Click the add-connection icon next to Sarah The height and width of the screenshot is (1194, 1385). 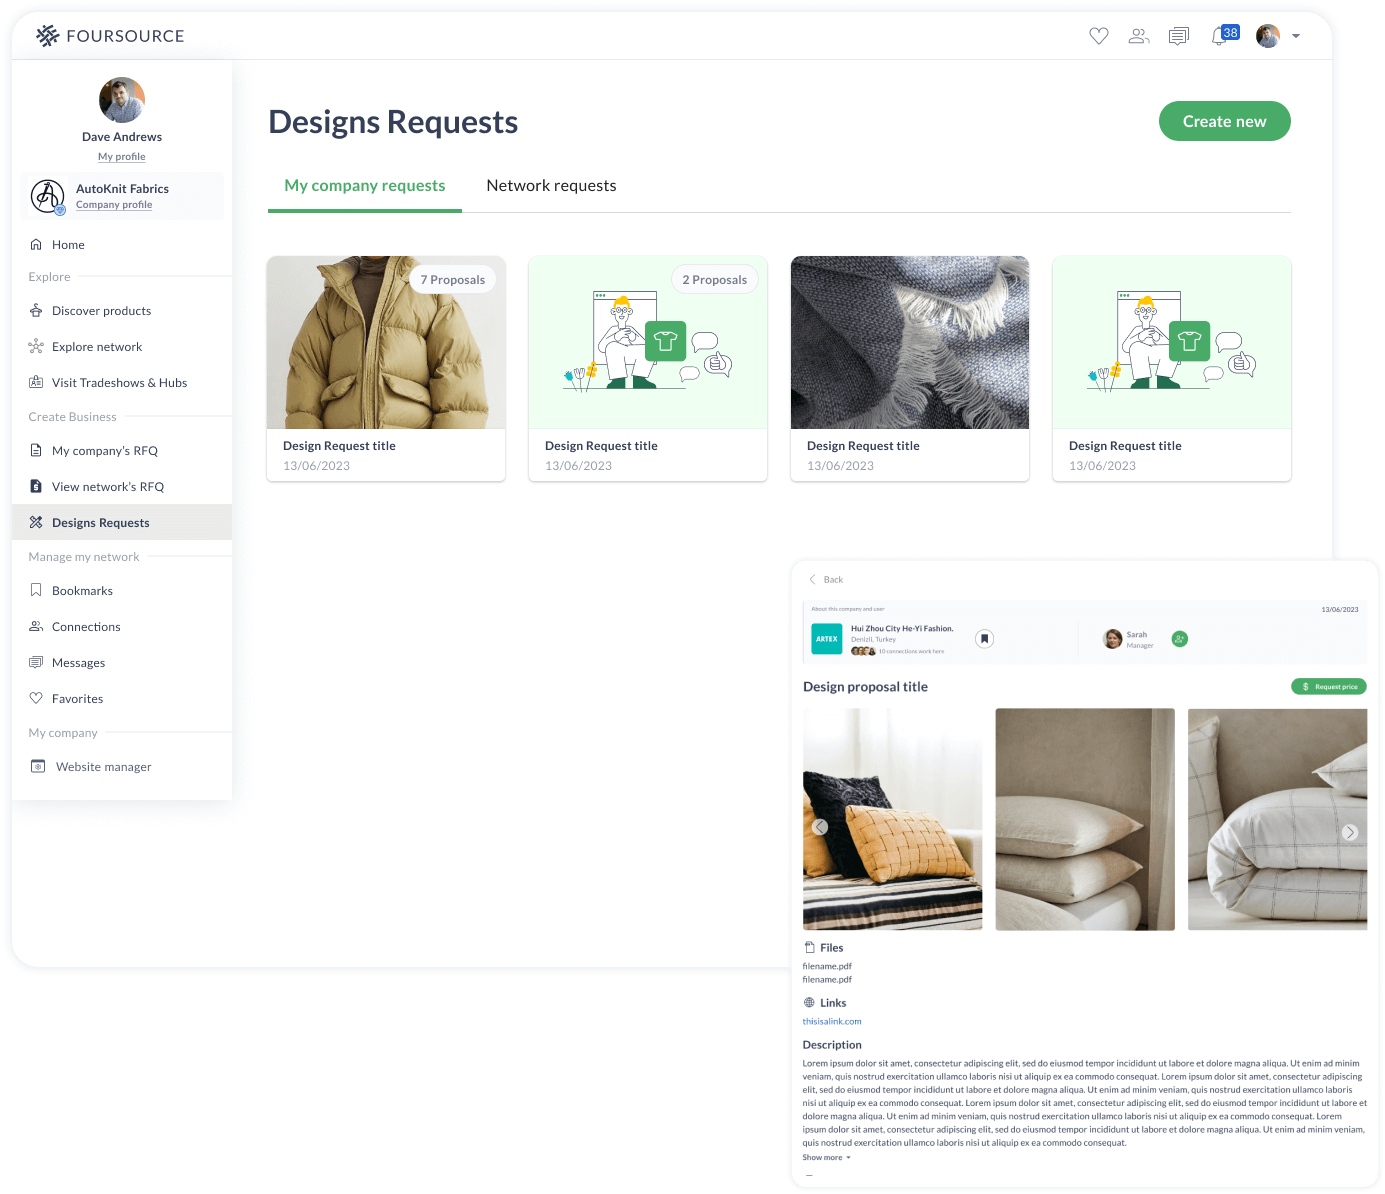(1179, 638)
